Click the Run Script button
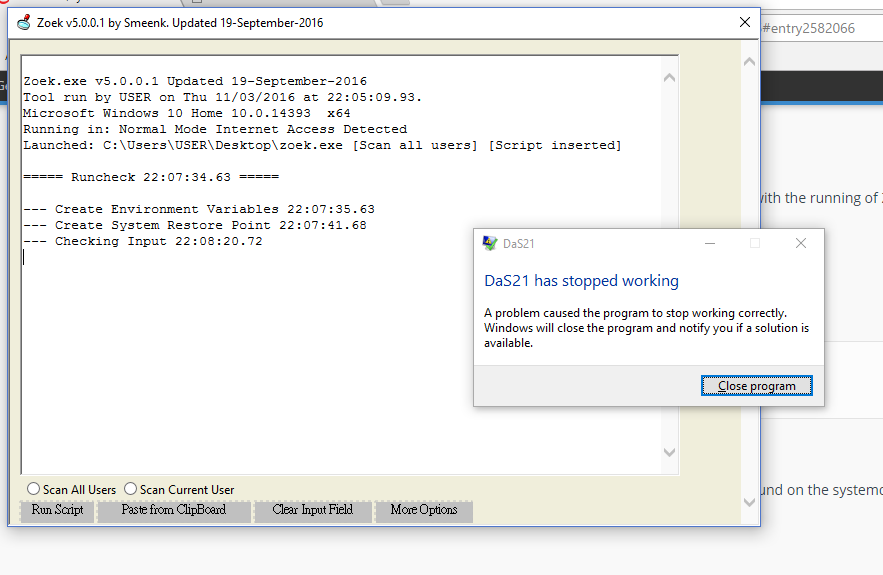This screenshot has width=883, height=575. [57, 511]
